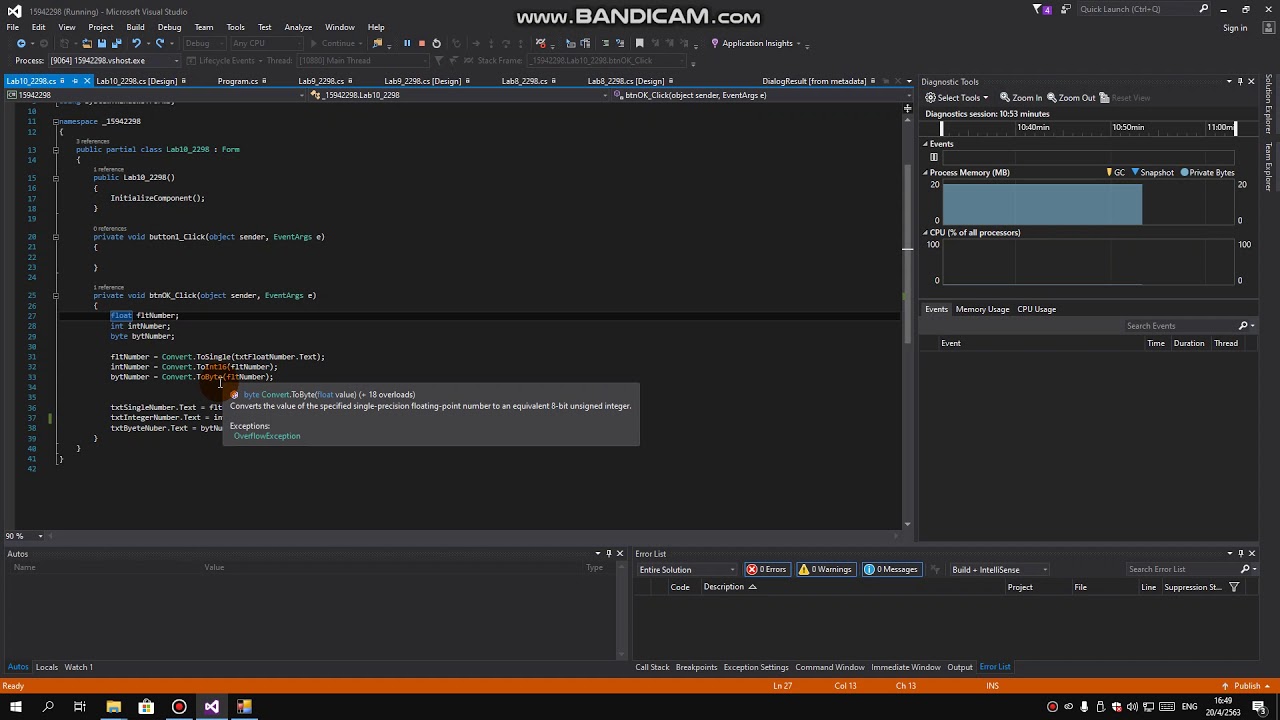Collapse the Process Memory graph section
This screenshot has width=1280, height=720.
[x=926, y=173]
